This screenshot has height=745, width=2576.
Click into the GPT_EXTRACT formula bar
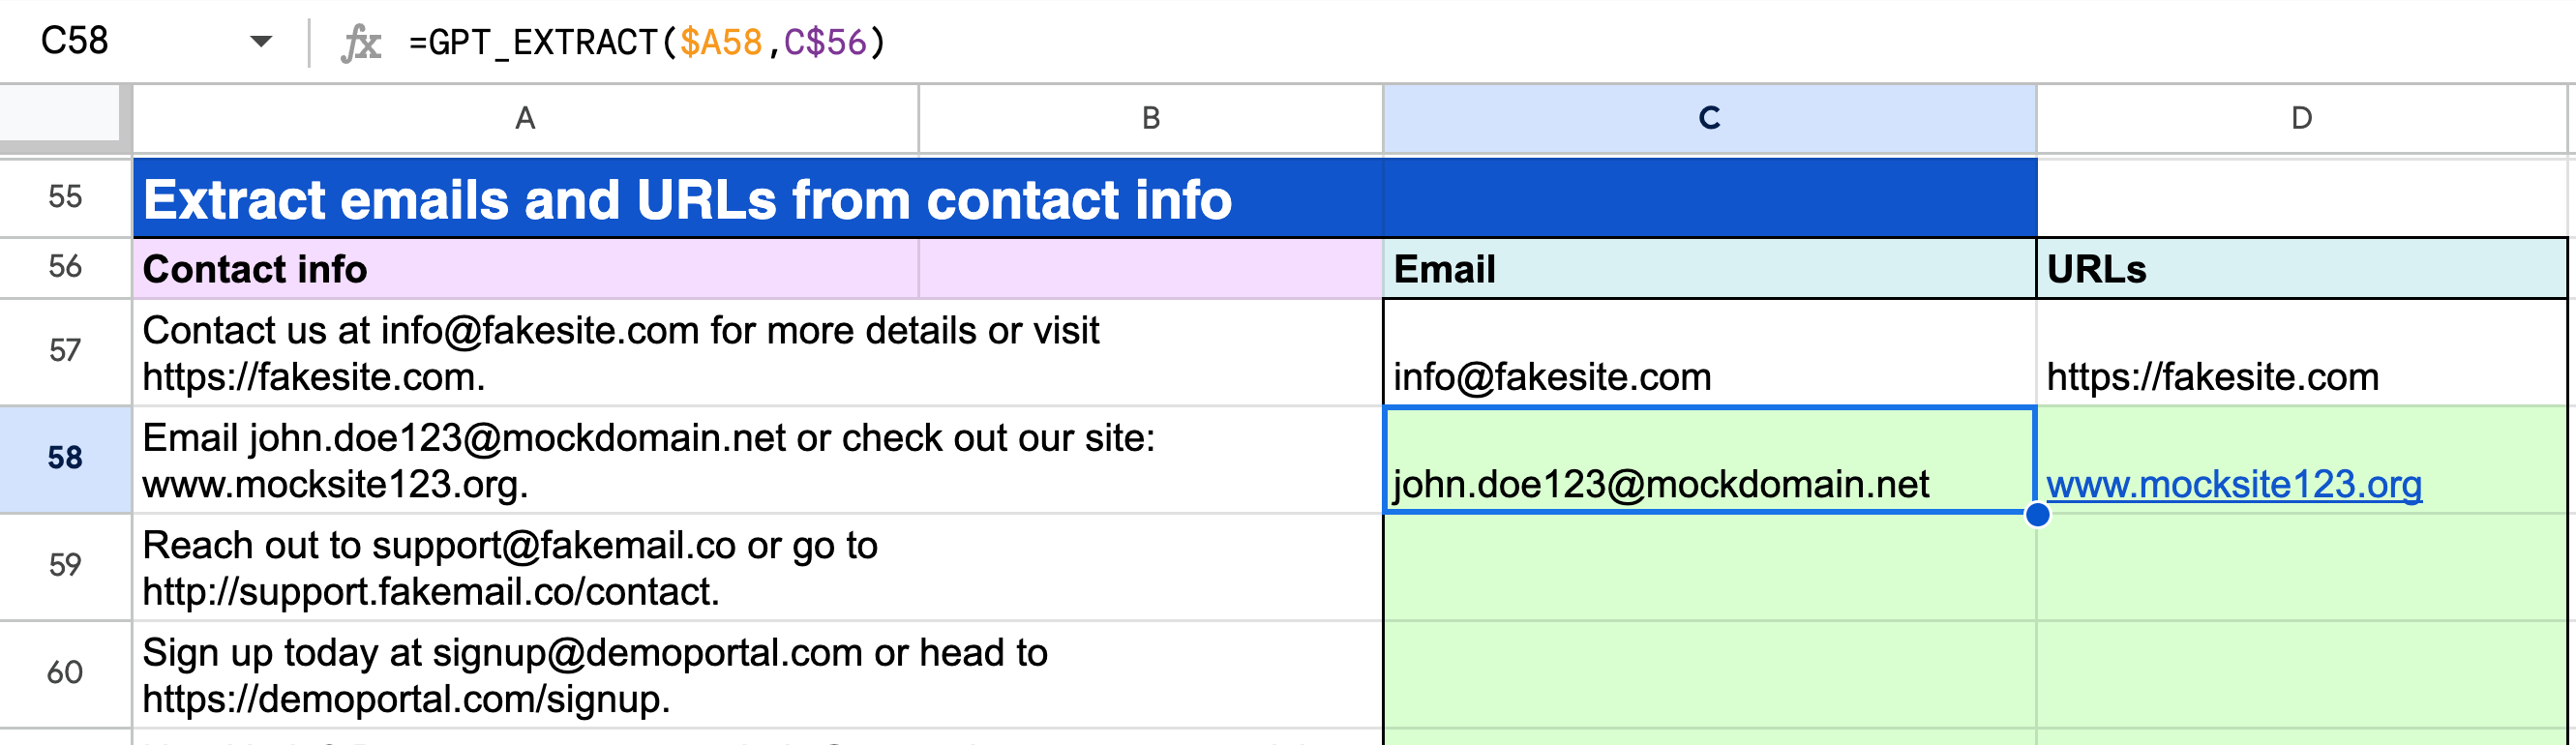click(x=1200, y=42)
